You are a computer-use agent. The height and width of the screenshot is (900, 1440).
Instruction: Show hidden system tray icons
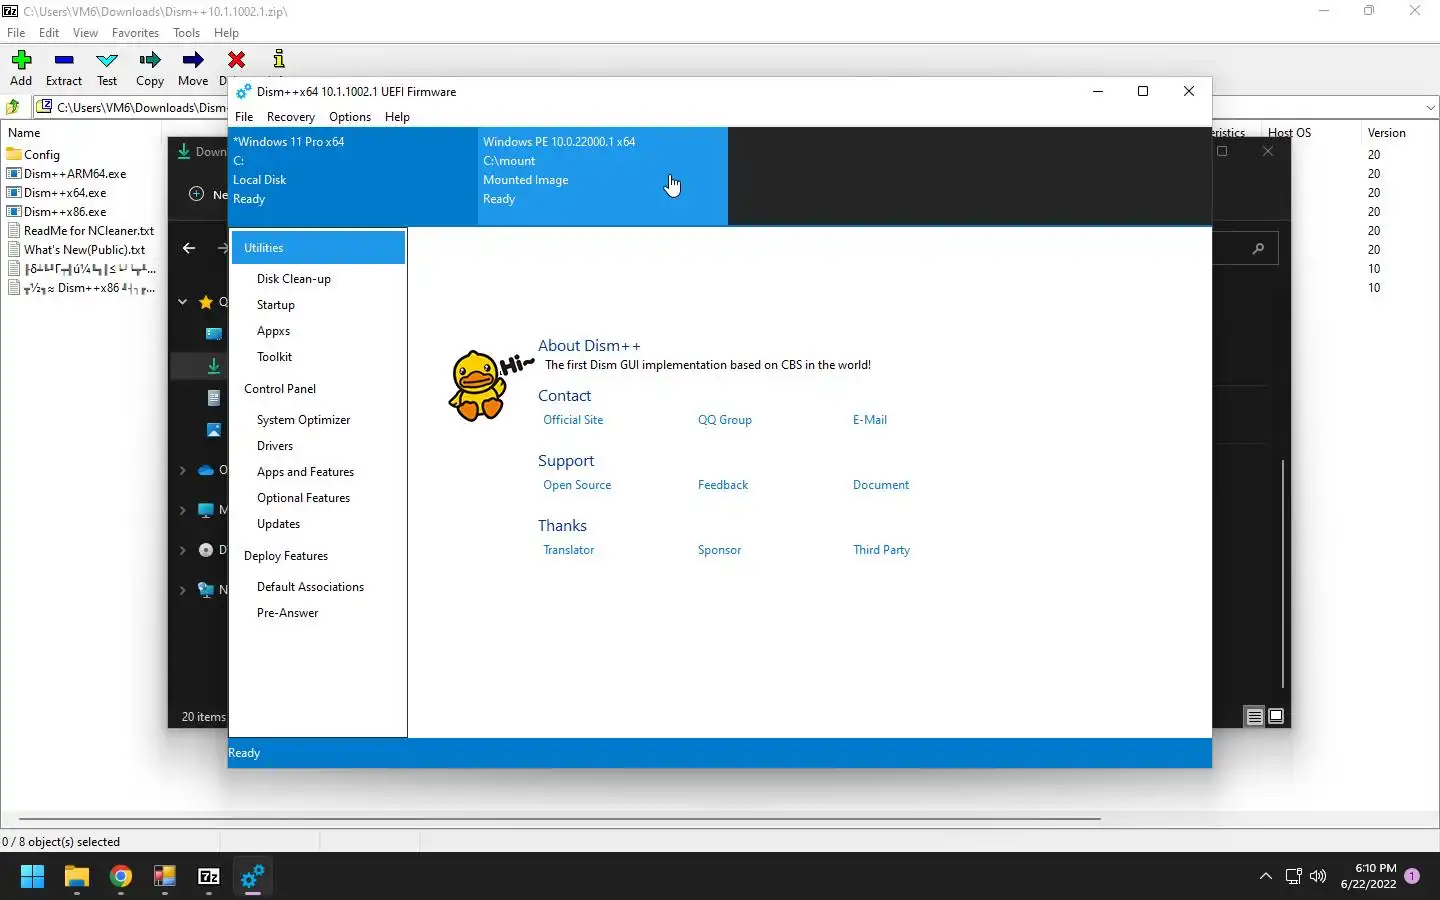coord(1265,877)
